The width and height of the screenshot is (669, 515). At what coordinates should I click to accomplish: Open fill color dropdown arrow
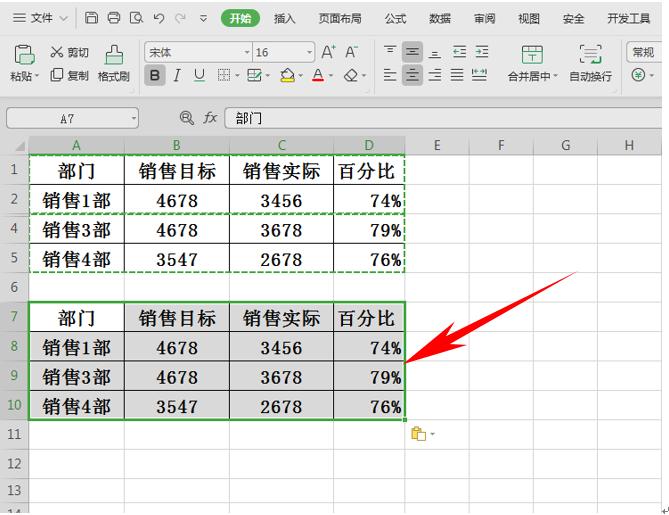coord(300,76)
